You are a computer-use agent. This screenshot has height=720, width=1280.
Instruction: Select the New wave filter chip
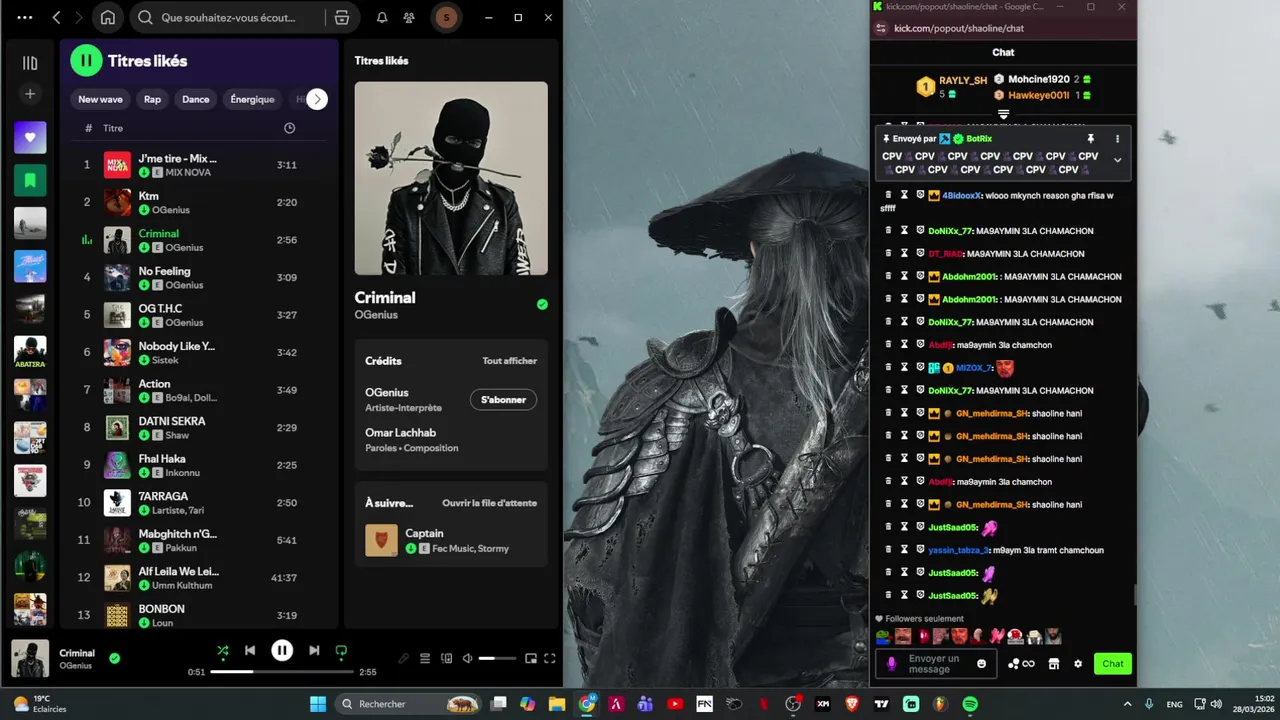(x=100, y=99)
